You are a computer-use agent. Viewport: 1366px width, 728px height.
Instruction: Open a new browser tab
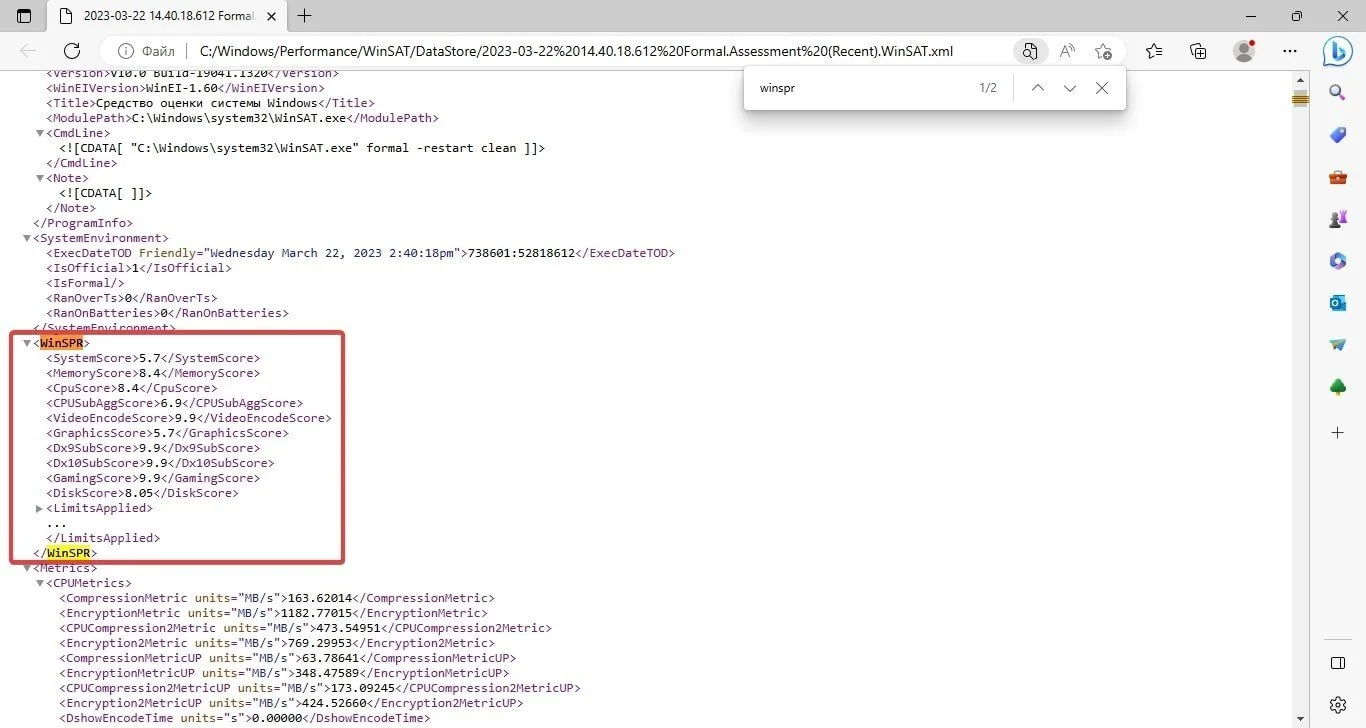coord(305,16)
